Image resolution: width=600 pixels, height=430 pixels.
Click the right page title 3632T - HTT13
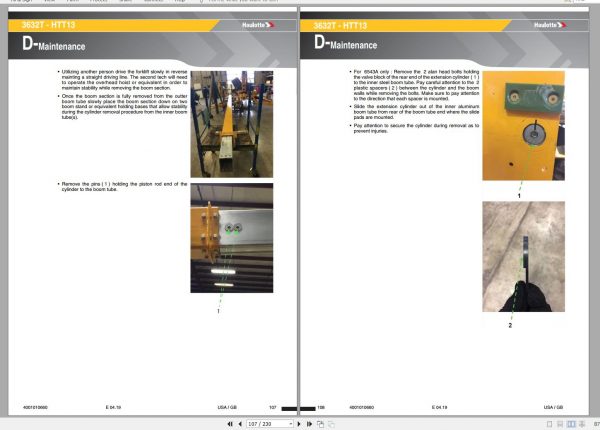coord(340,26)
